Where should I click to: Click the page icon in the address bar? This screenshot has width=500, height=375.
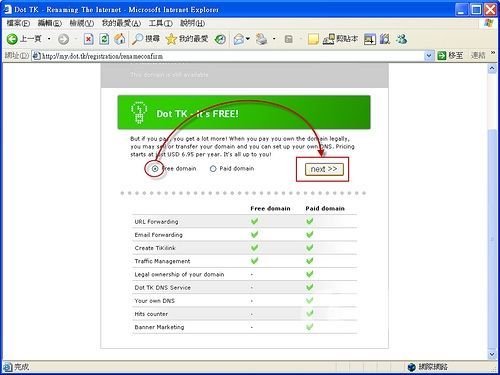coord(36,56)
